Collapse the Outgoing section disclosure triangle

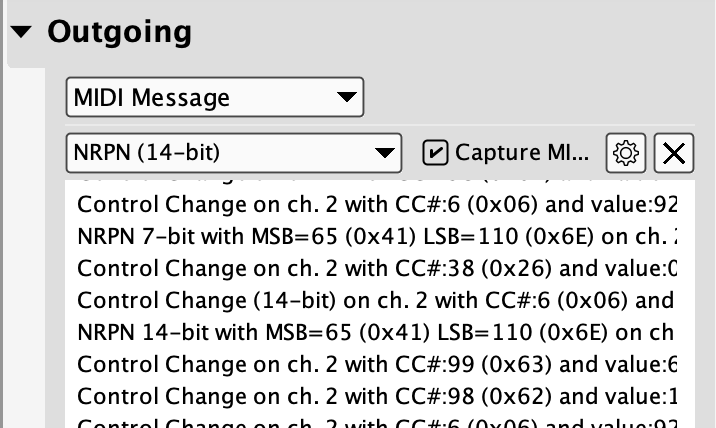(x=22, y=32)
